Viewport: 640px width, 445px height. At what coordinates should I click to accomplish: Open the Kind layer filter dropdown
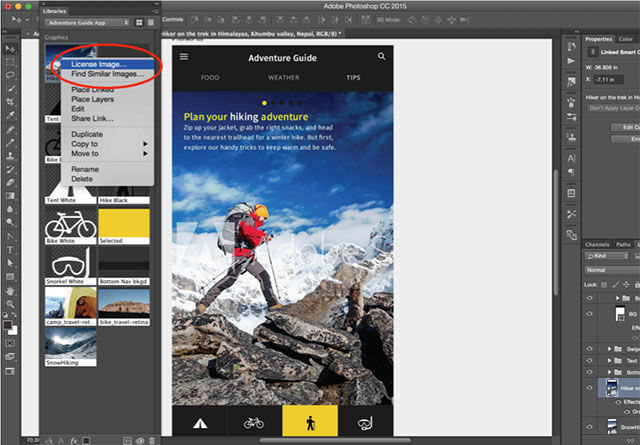(x=607, y=256)
